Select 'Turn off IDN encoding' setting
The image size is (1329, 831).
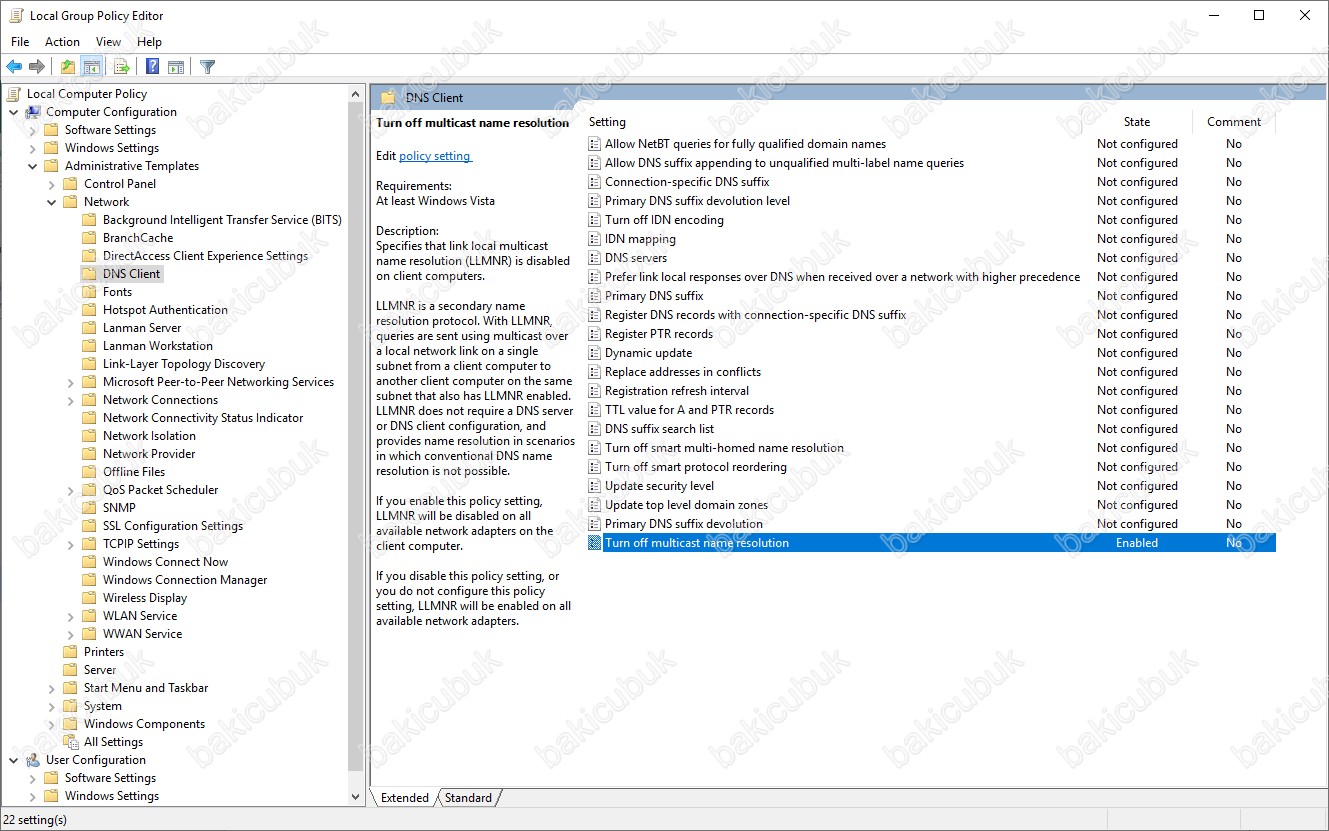[664, 220]
